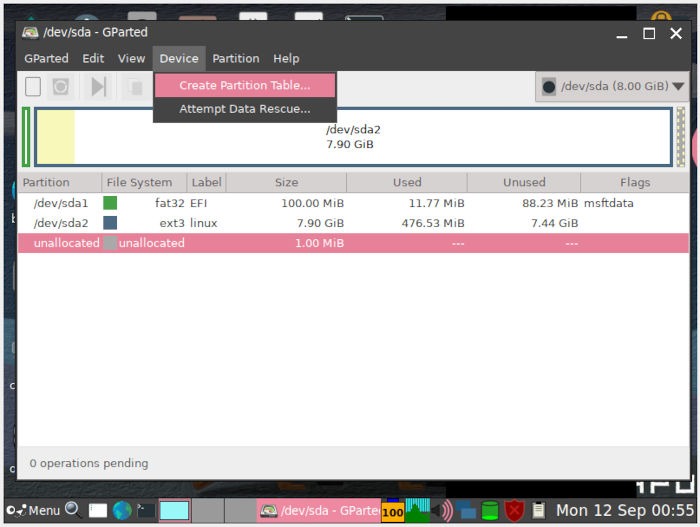Click the Used column header

click(407, 182)
